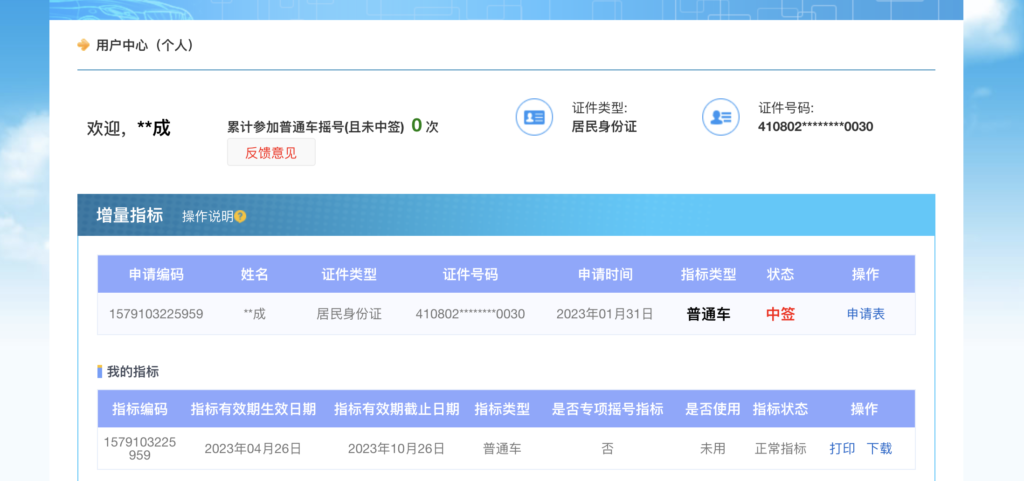Click the 正常指标 status cell
Image resolution: width=1024 pixels, height=481 pixels.
(780, 449)
